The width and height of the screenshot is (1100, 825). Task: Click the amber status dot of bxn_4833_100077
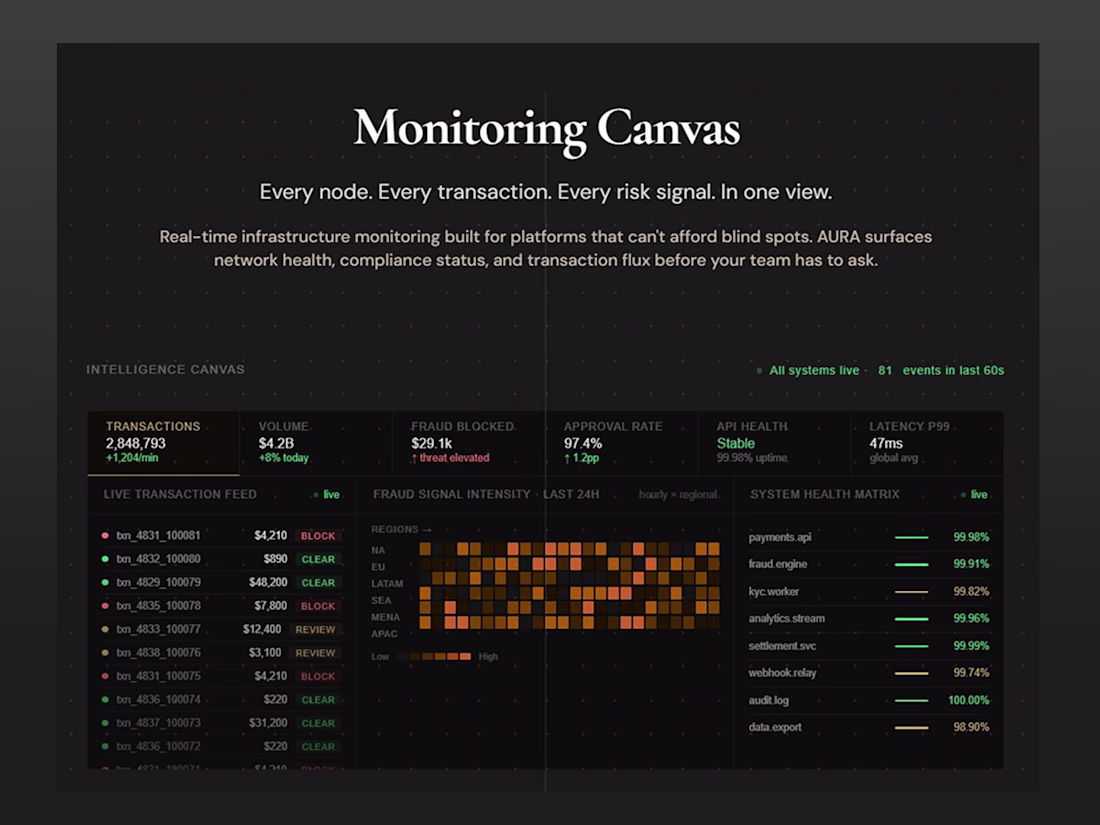(x=105, y=629)
